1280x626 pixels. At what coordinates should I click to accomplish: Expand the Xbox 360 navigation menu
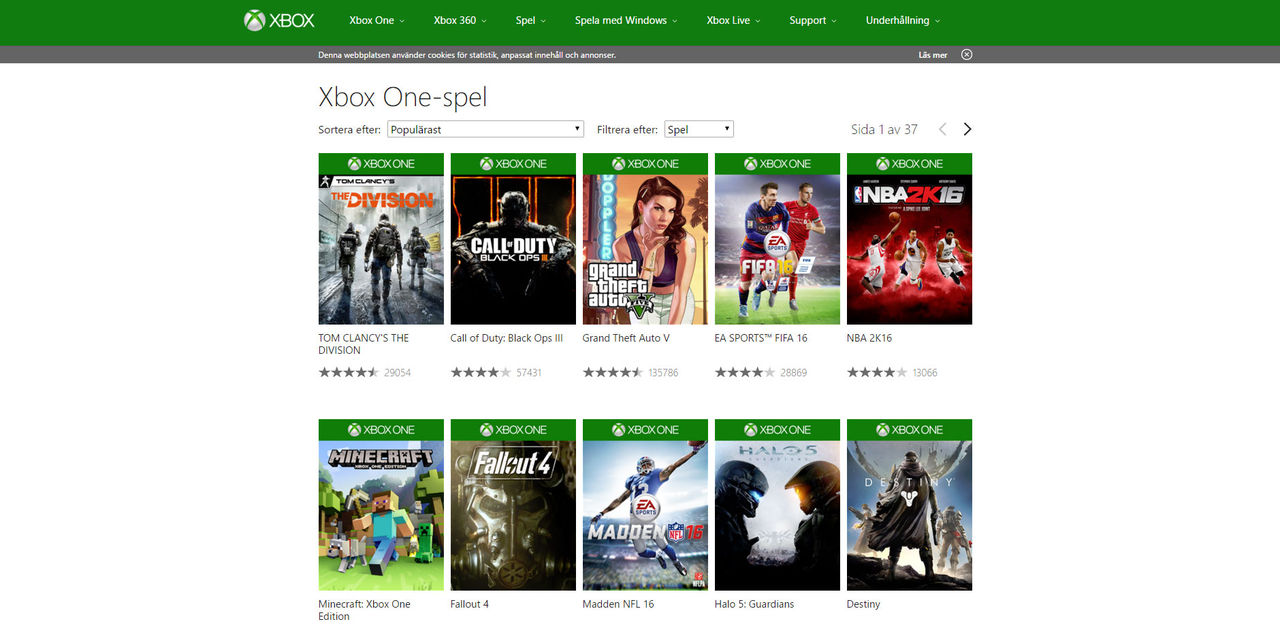(460, 20)
